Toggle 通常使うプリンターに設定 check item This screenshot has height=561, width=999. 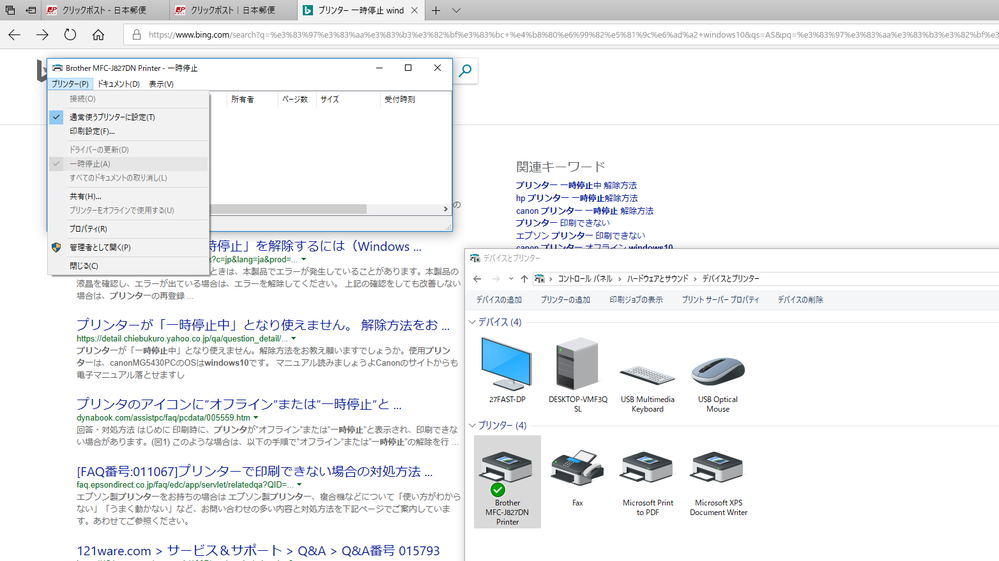pos(128,117)
